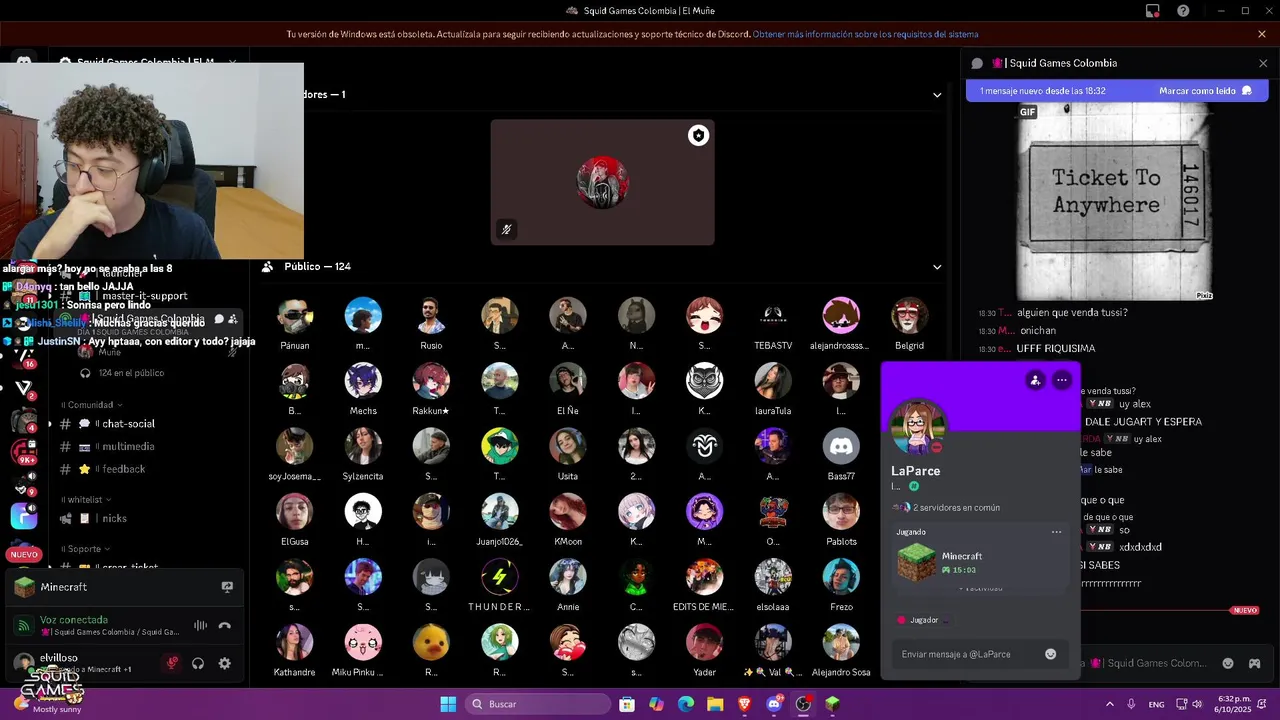This screenshot has height=720, width=1280.
Task: Click the taskbar Buscar search box
Action: [538, 704]
